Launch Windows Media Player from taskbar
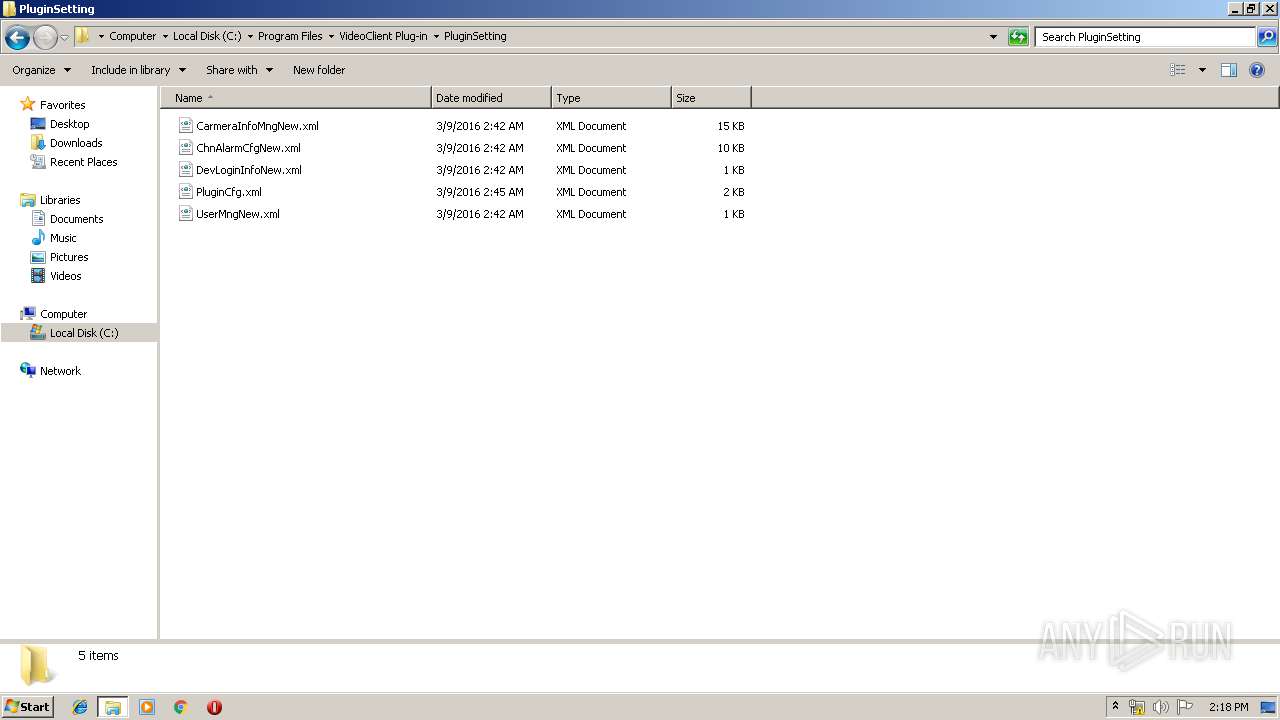The image size is (1280, 720). (147, 707)
